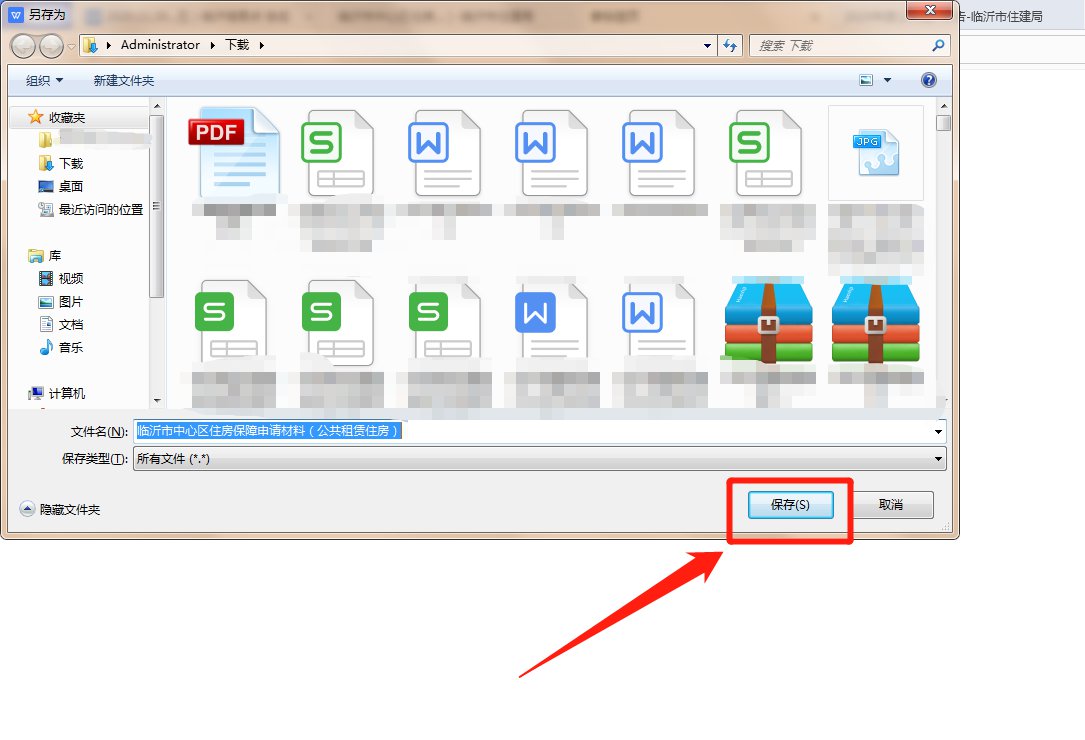Click the WPS icon in dialog title bar

pyautogui.click(x=17, y=15)
